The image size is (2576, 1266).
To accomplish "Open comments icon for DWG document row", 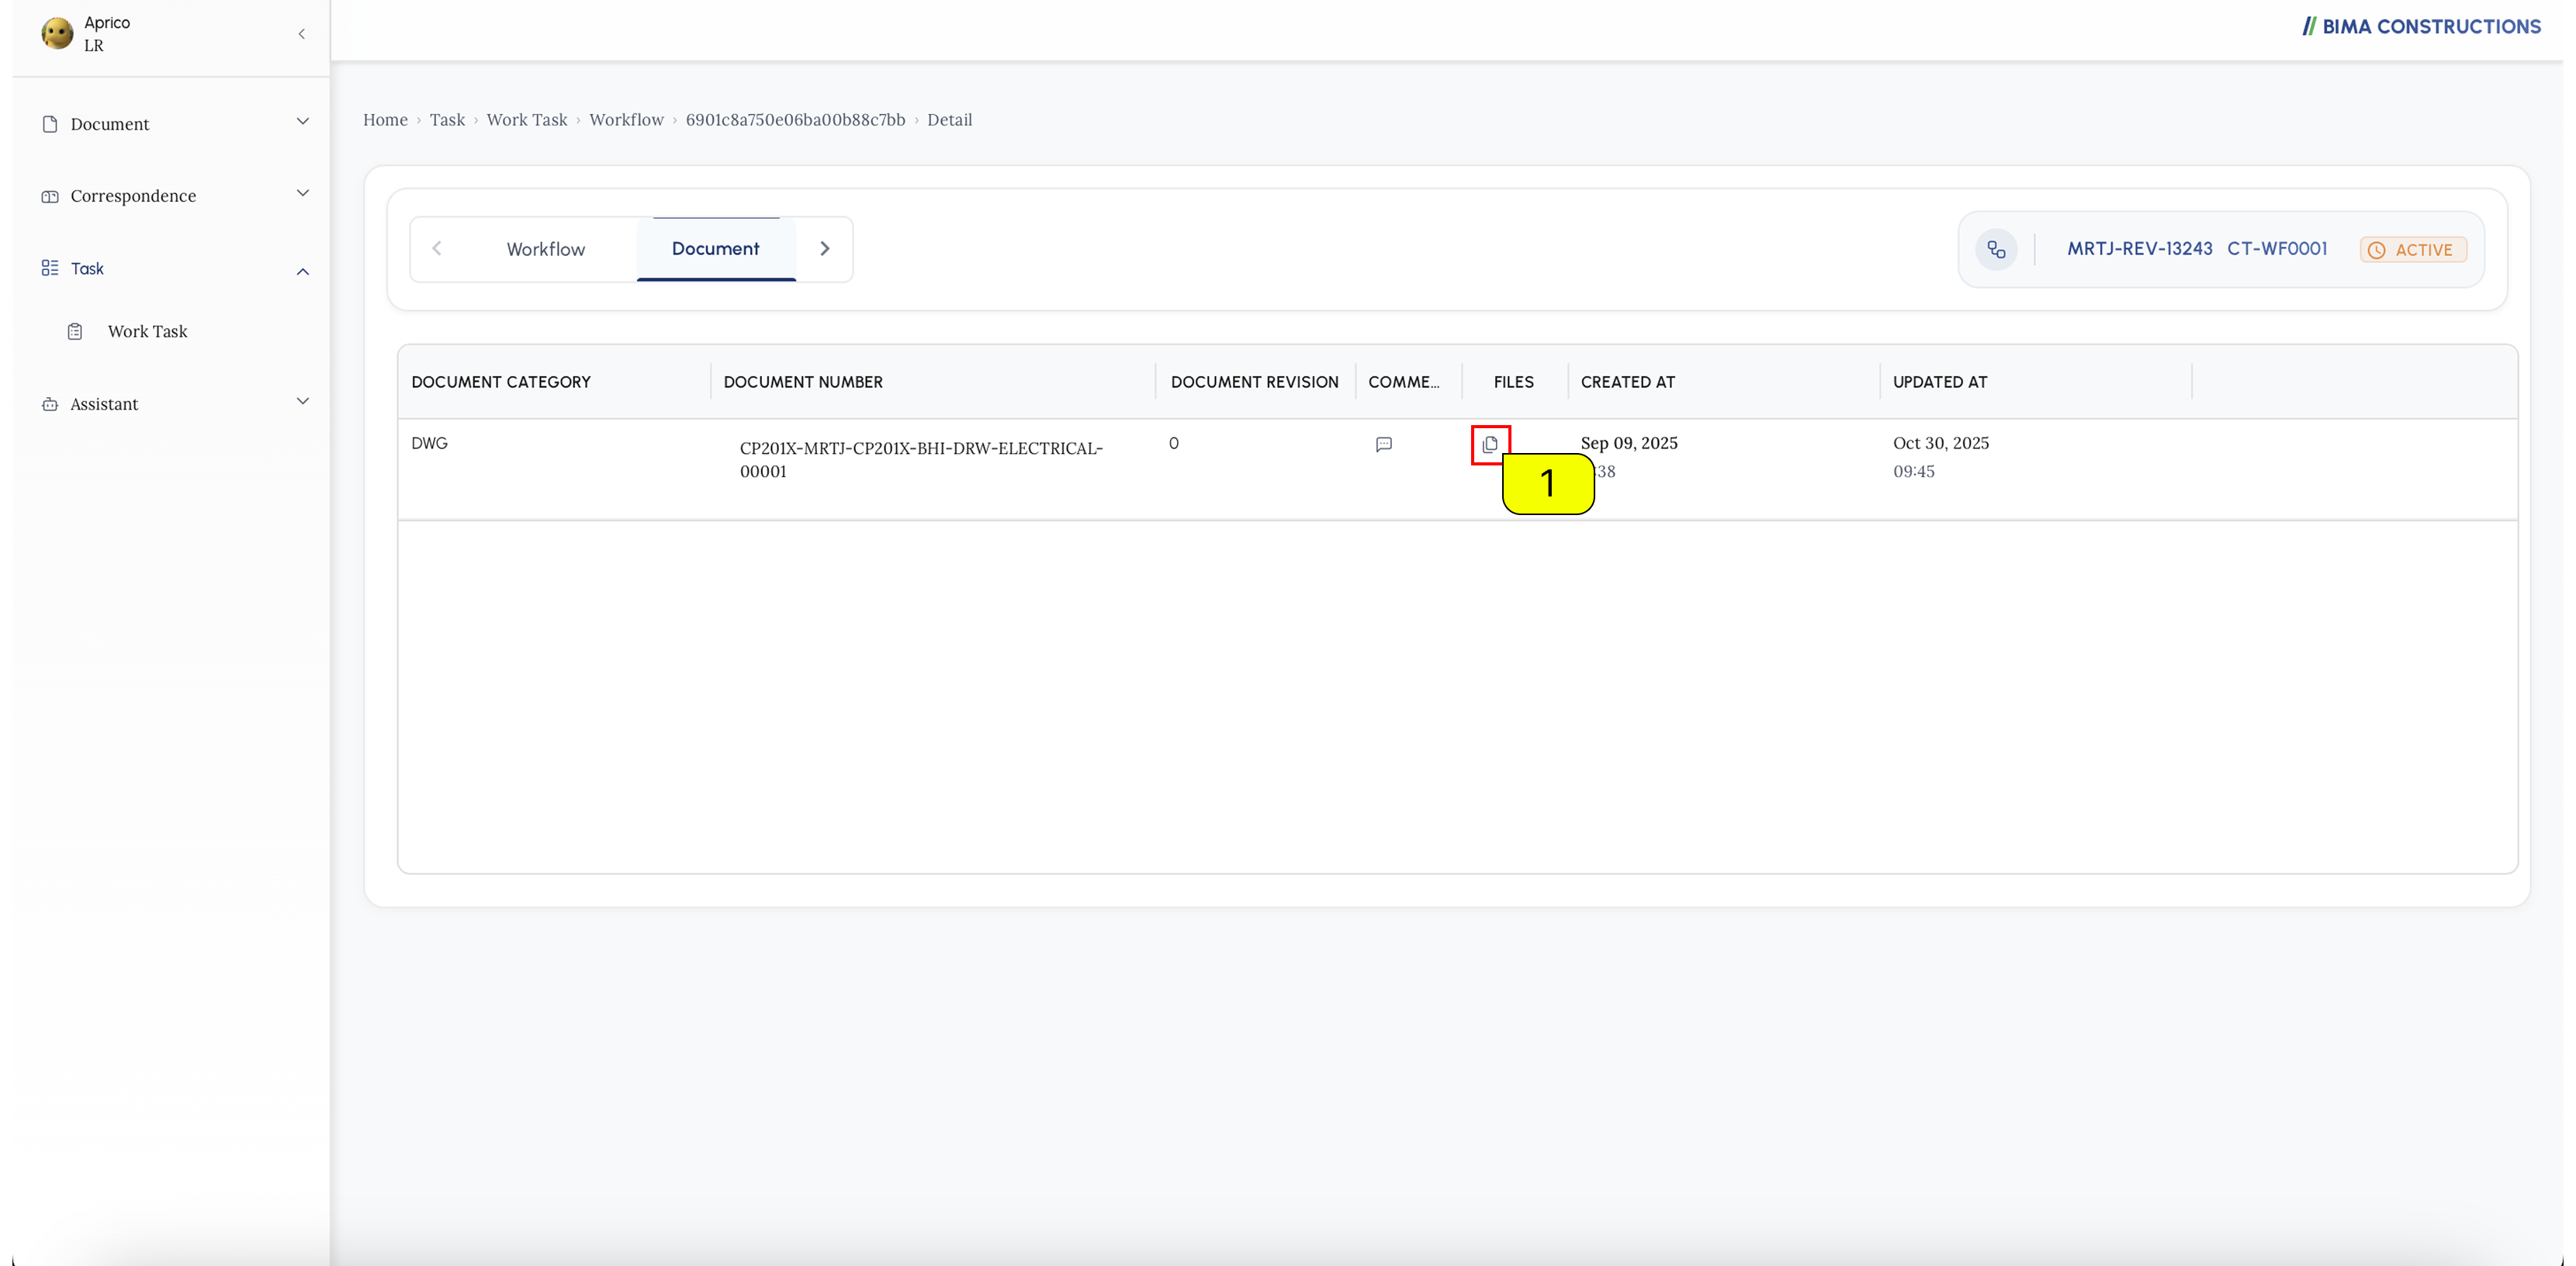I will click(x=1384, y=444).
